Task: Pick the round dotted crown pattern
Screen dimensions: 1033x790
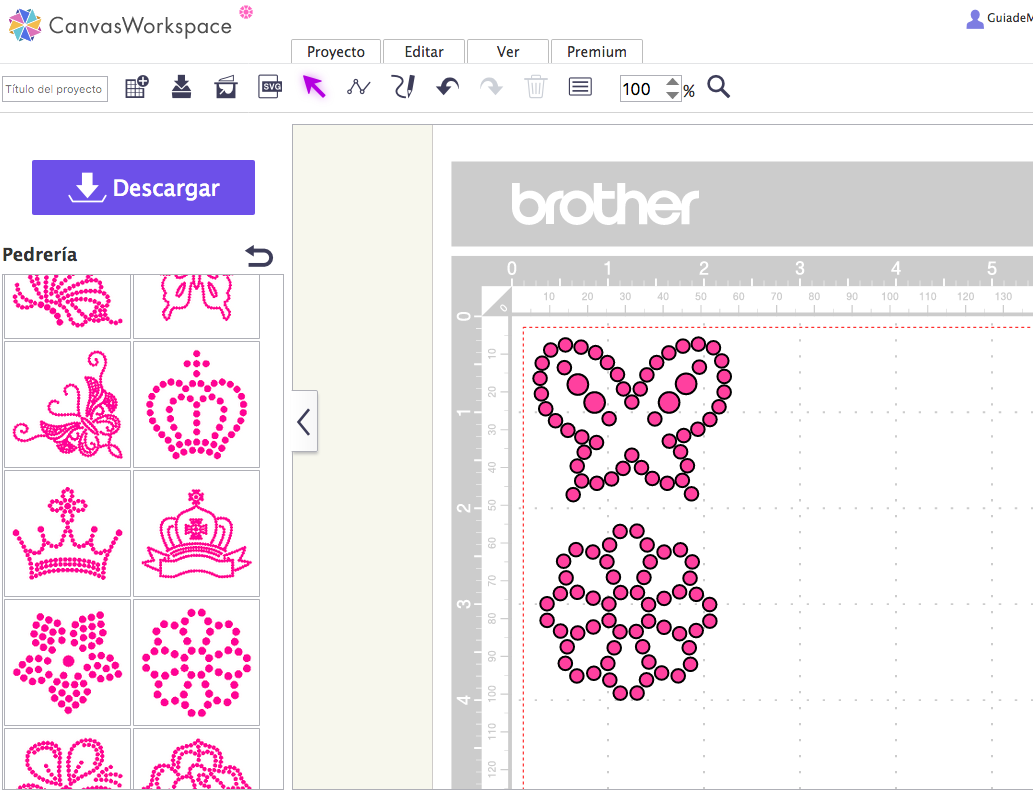Action: [196, 405]
